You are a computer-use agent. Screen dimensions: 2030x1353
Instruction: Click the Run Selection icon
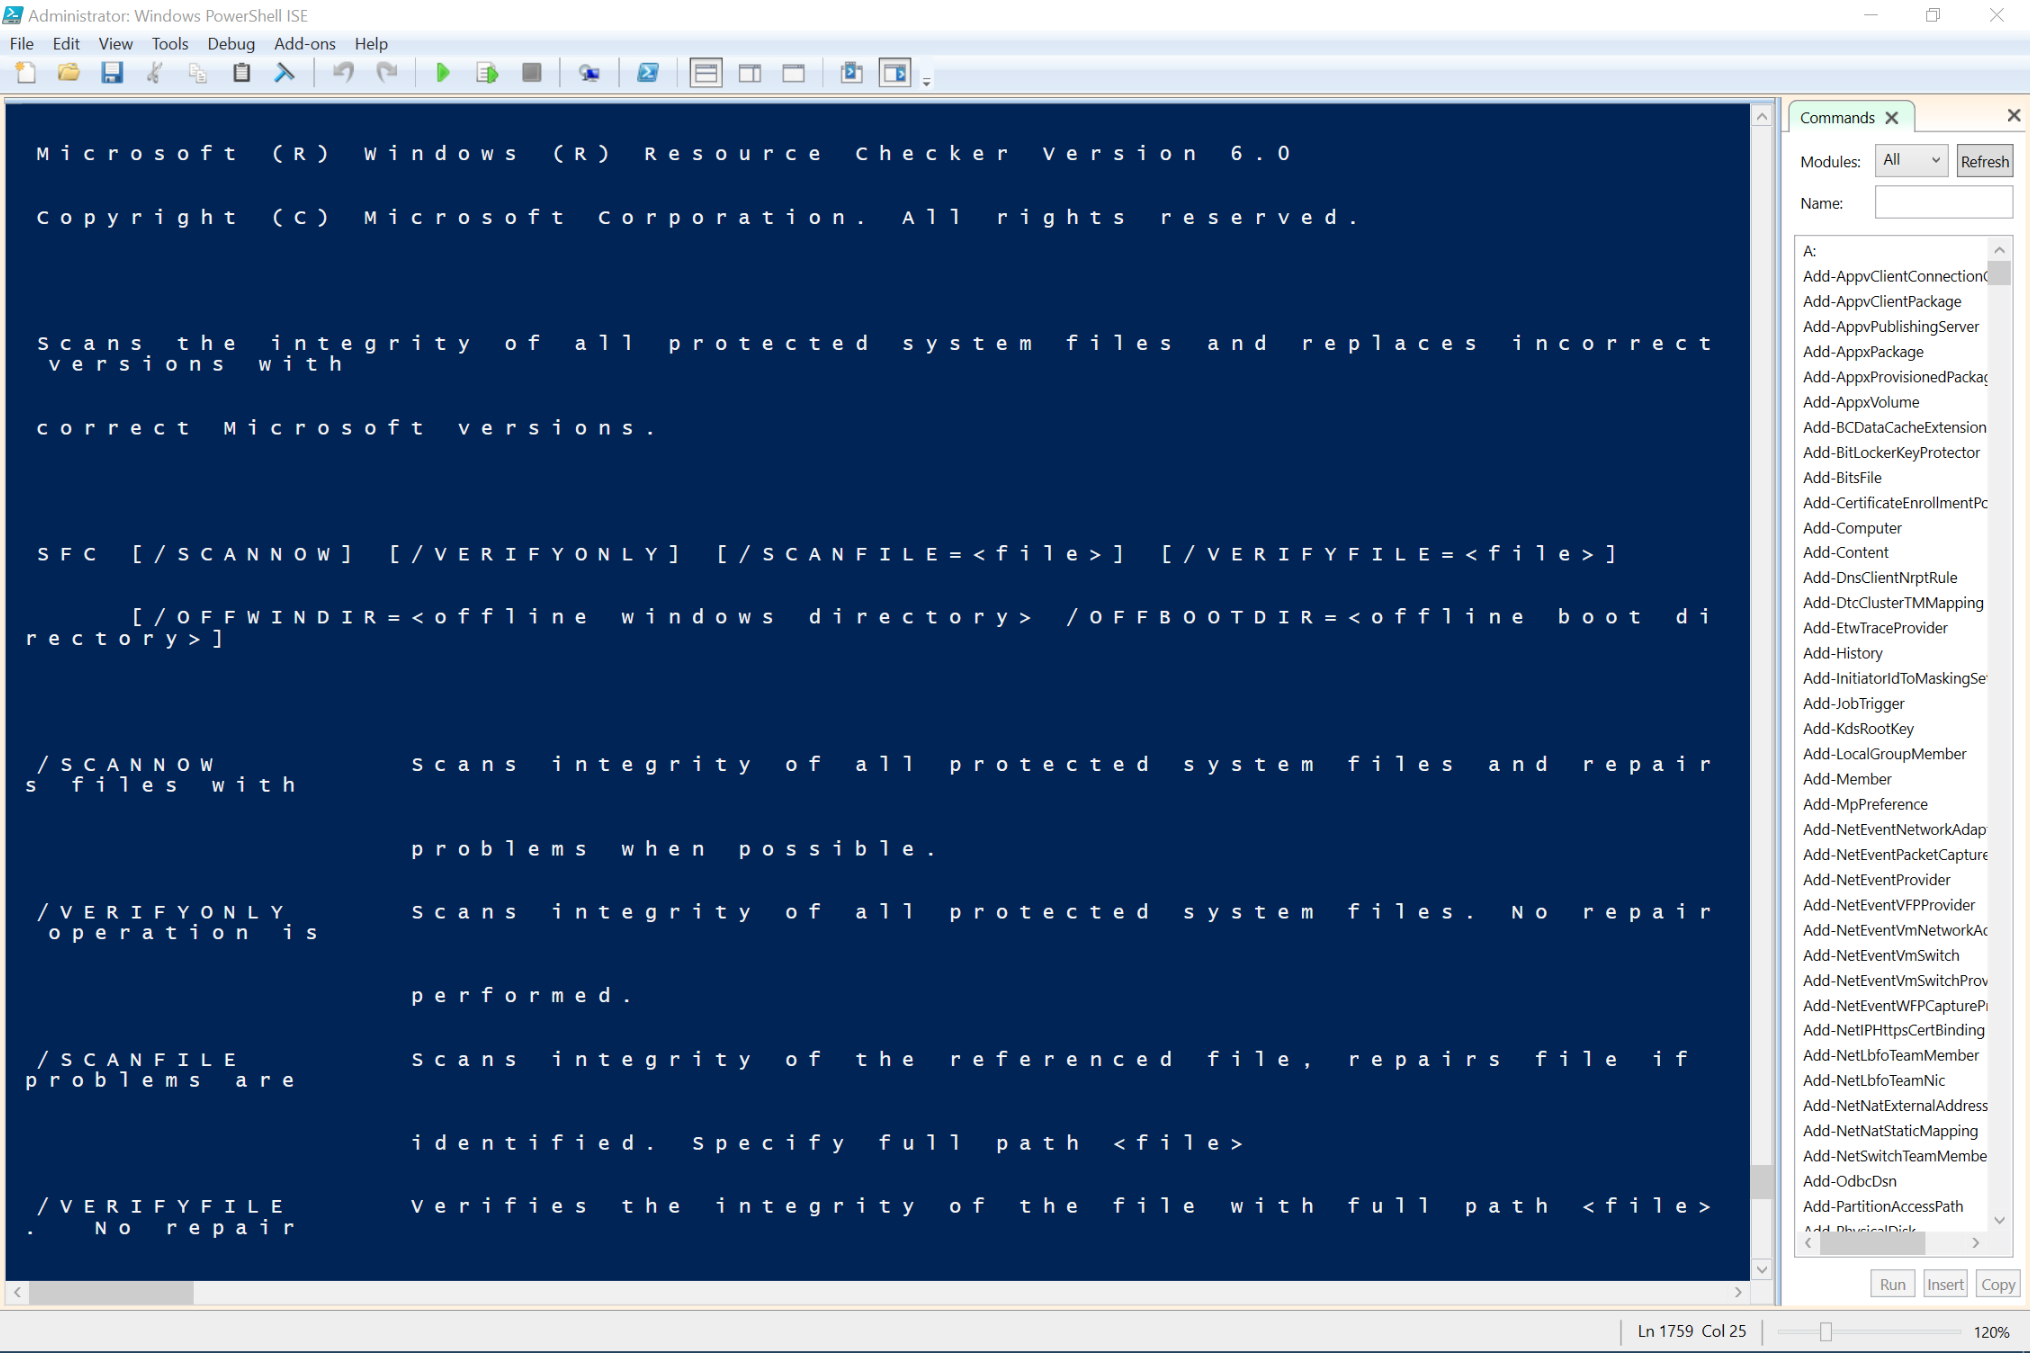click(x=484, y=72)
